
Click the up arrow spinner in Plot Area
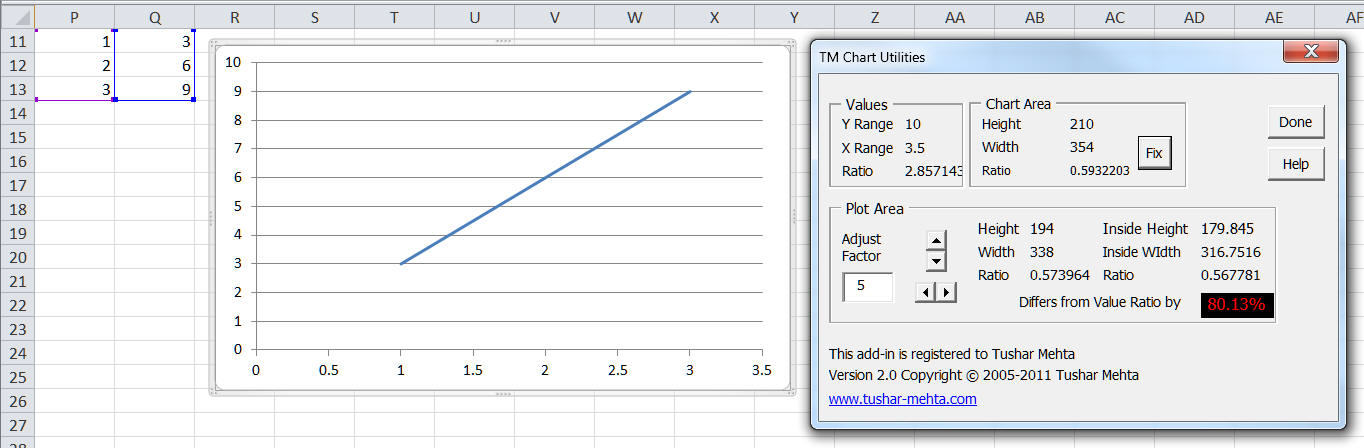(936, 240)
